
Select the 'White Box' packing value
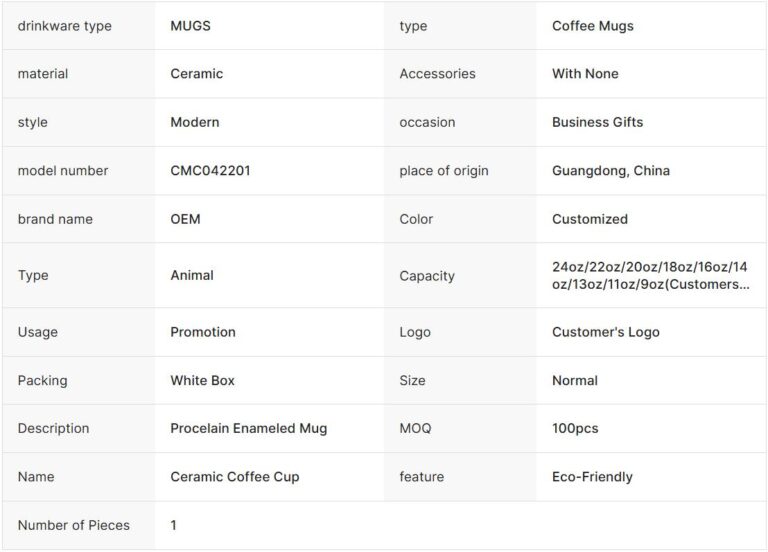click(203, 380)
